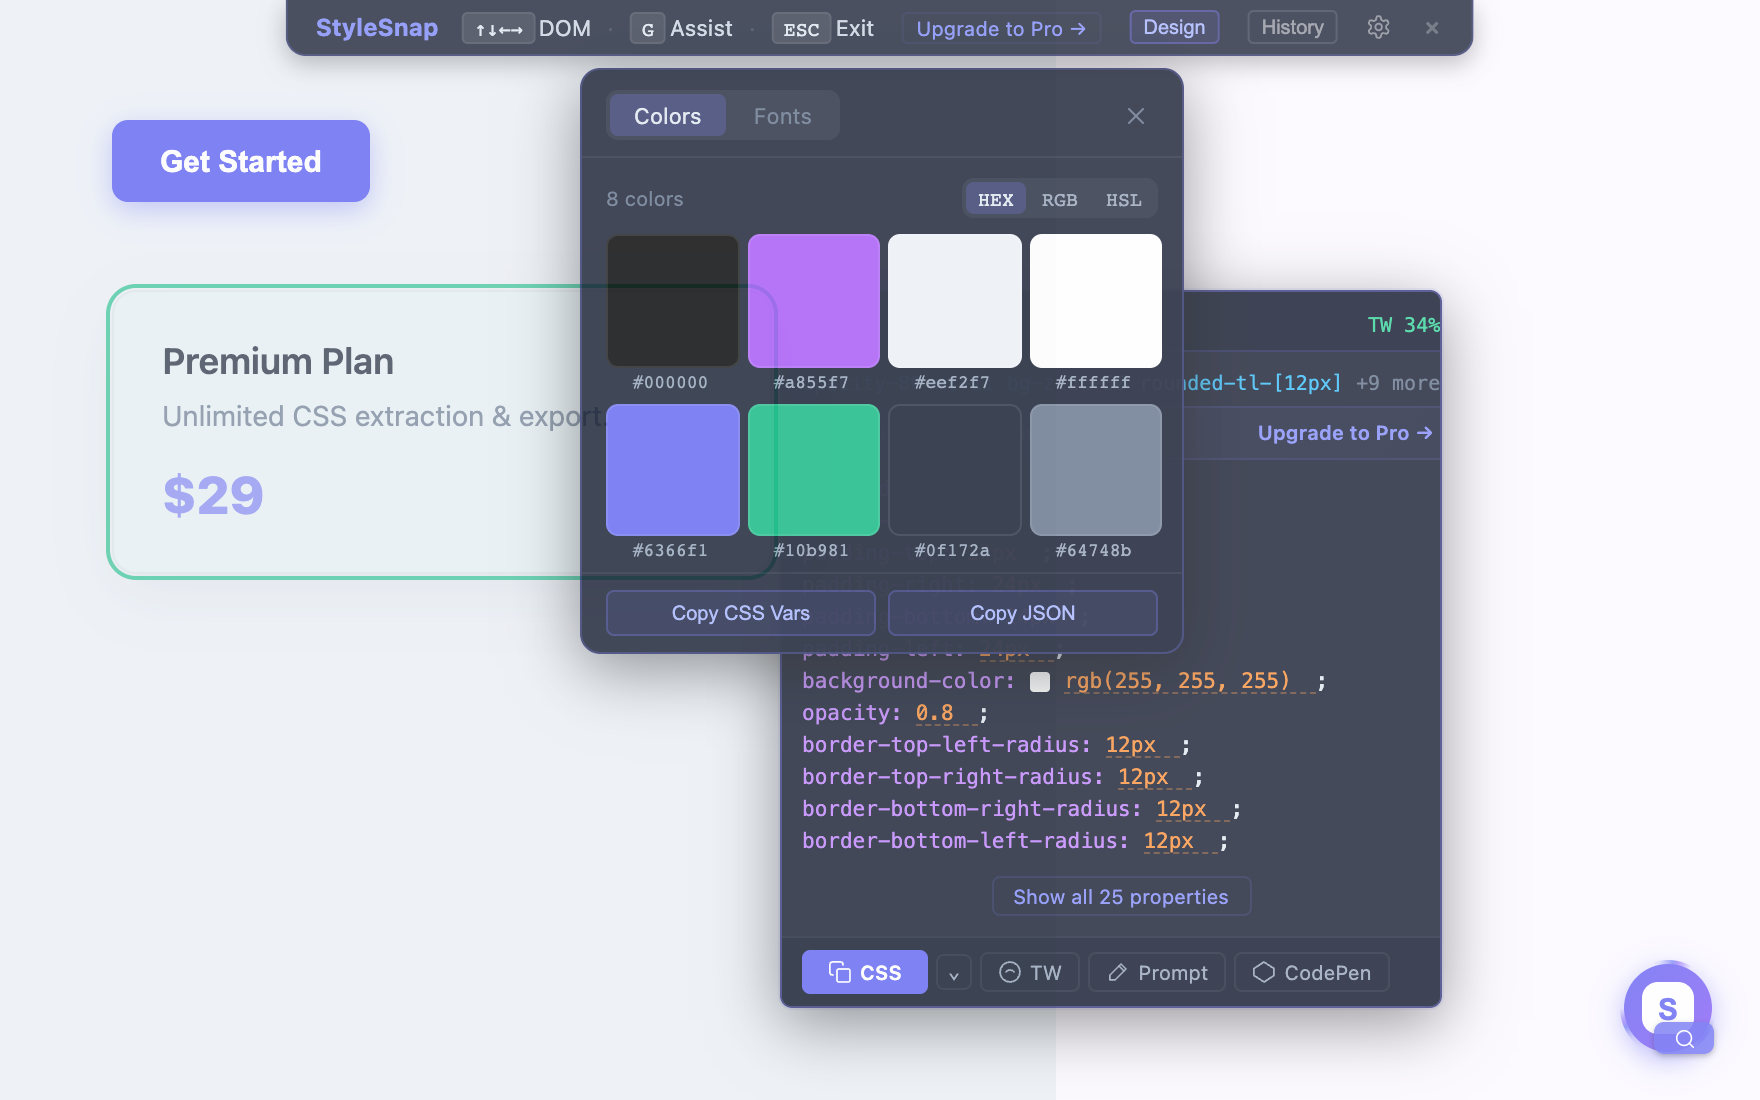The width and height of the screenshot is (1760, 1100).
Task: Click the $29 price text
Action: tap(213, 495)
